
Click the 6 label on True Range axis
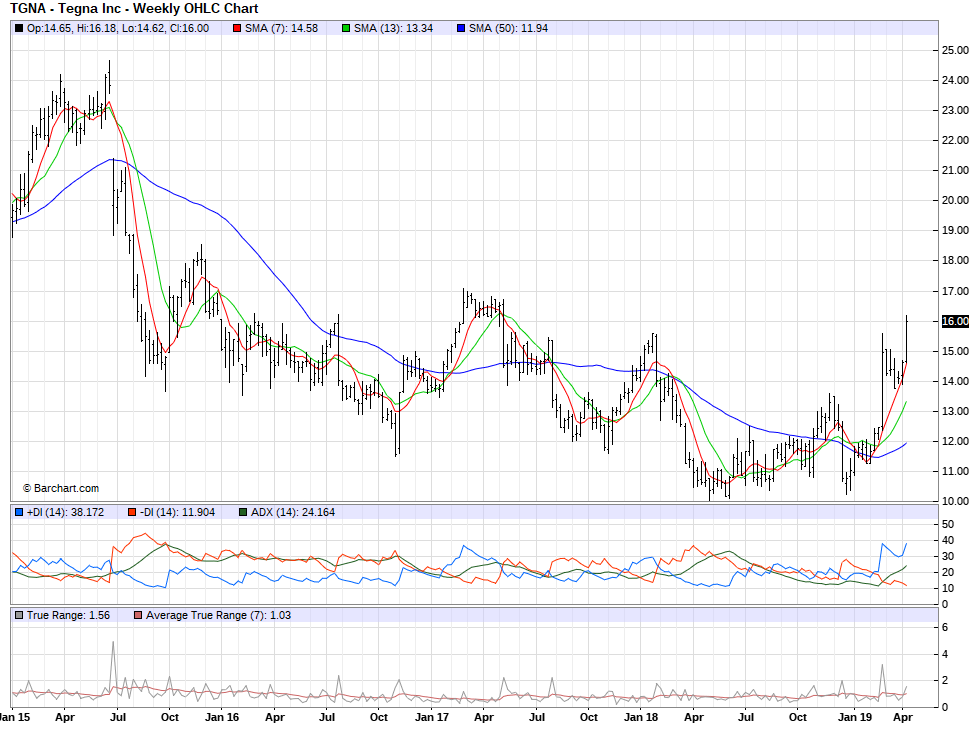[x=945, y=627]
